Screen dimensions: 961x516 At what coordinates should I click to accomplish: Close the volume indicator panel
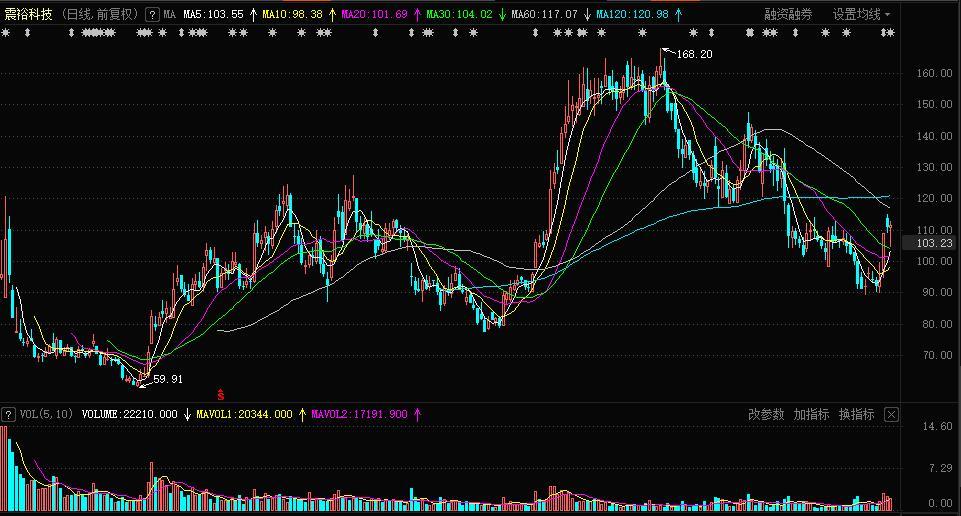pyautogui.click(x=891, y=415)
